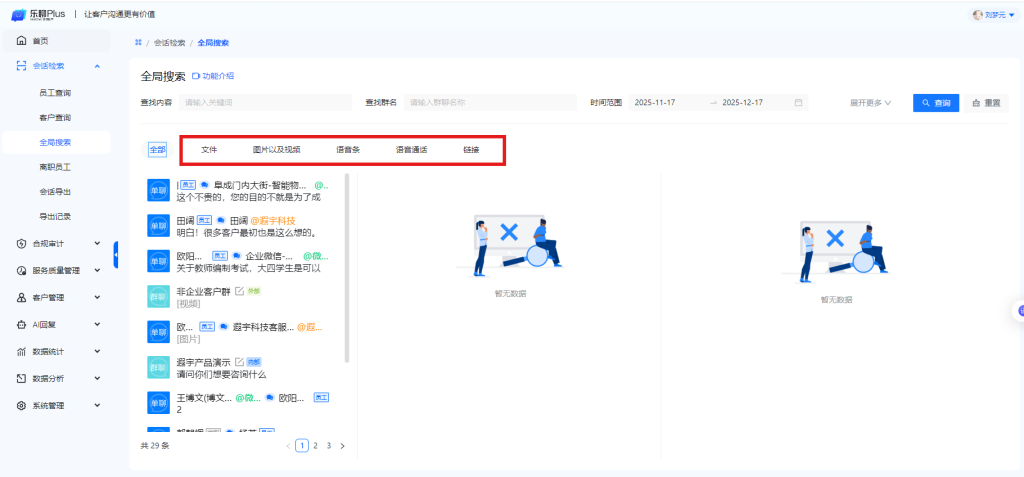Expand more filters via 展开更多
Viewport: 1024px width, 477px height.
(x=870, y=102)
